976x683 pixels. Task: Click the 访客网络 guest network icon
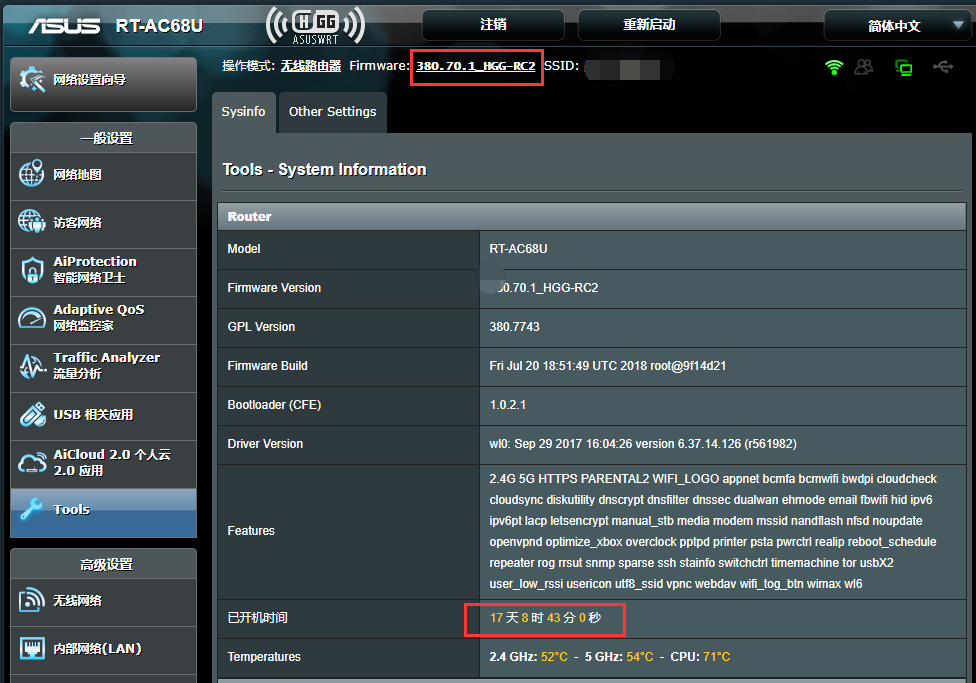coord(31,222)
